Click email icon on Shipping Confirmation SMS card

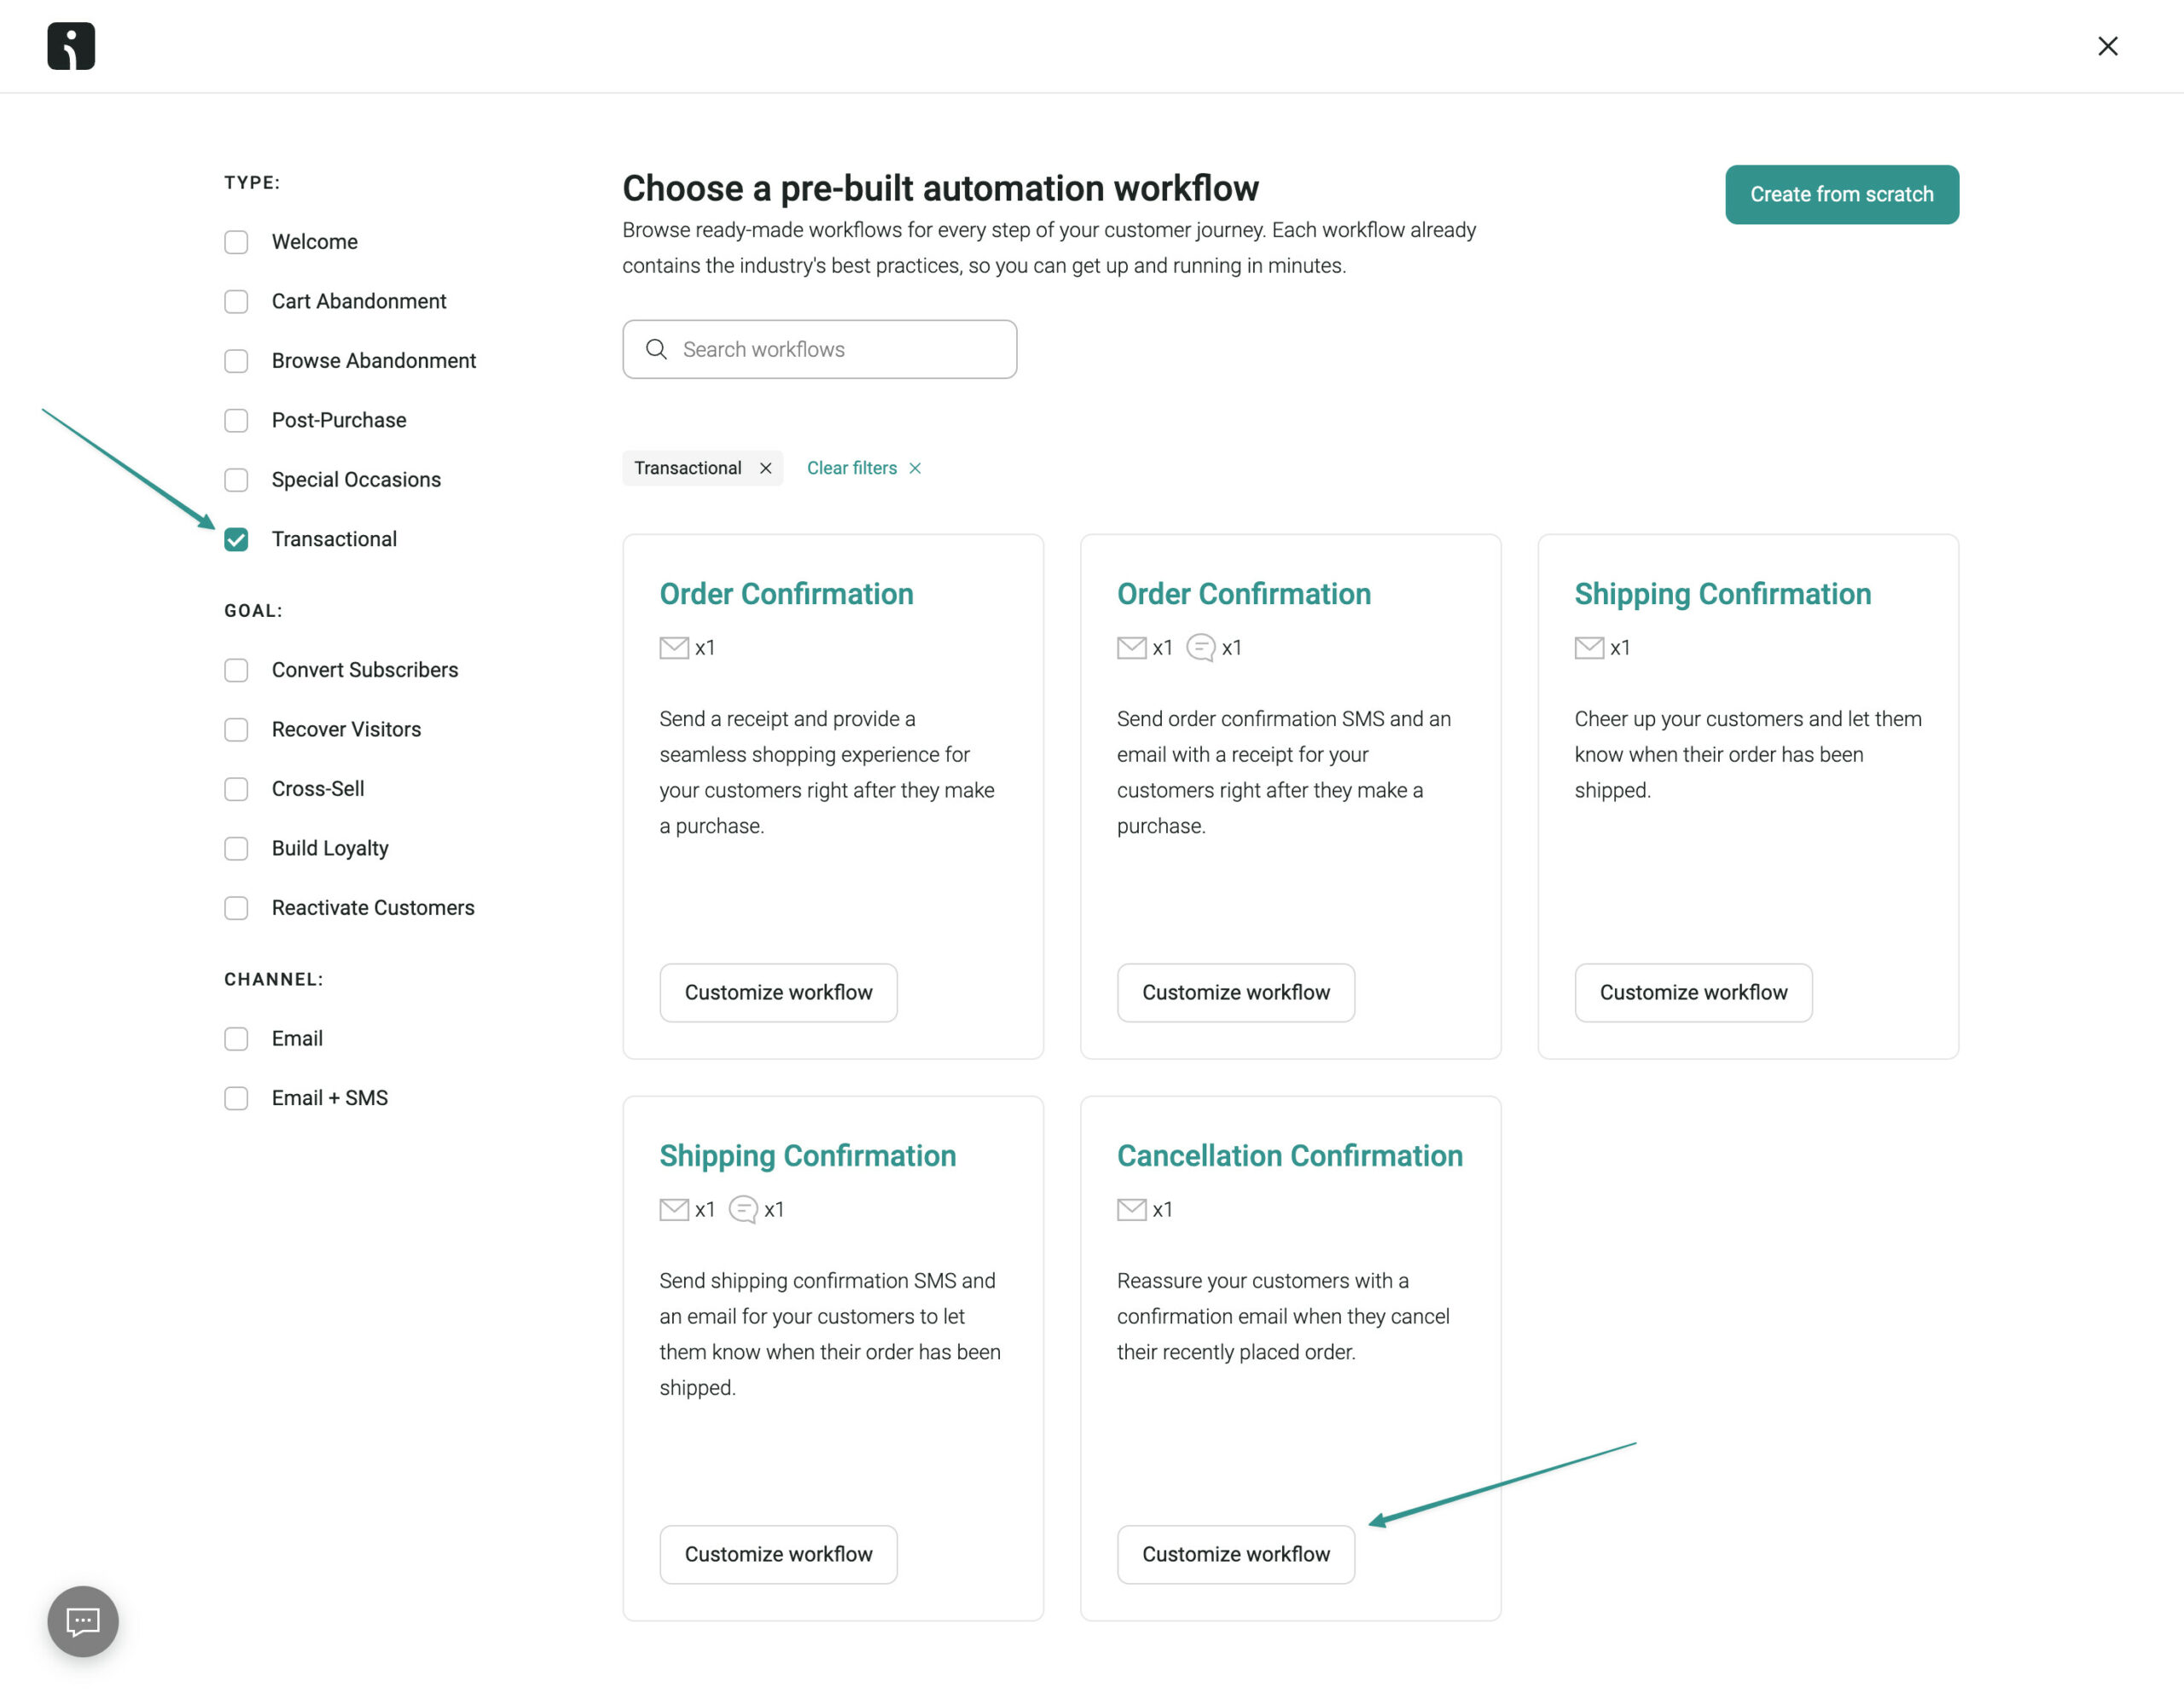click(674, 1210)
